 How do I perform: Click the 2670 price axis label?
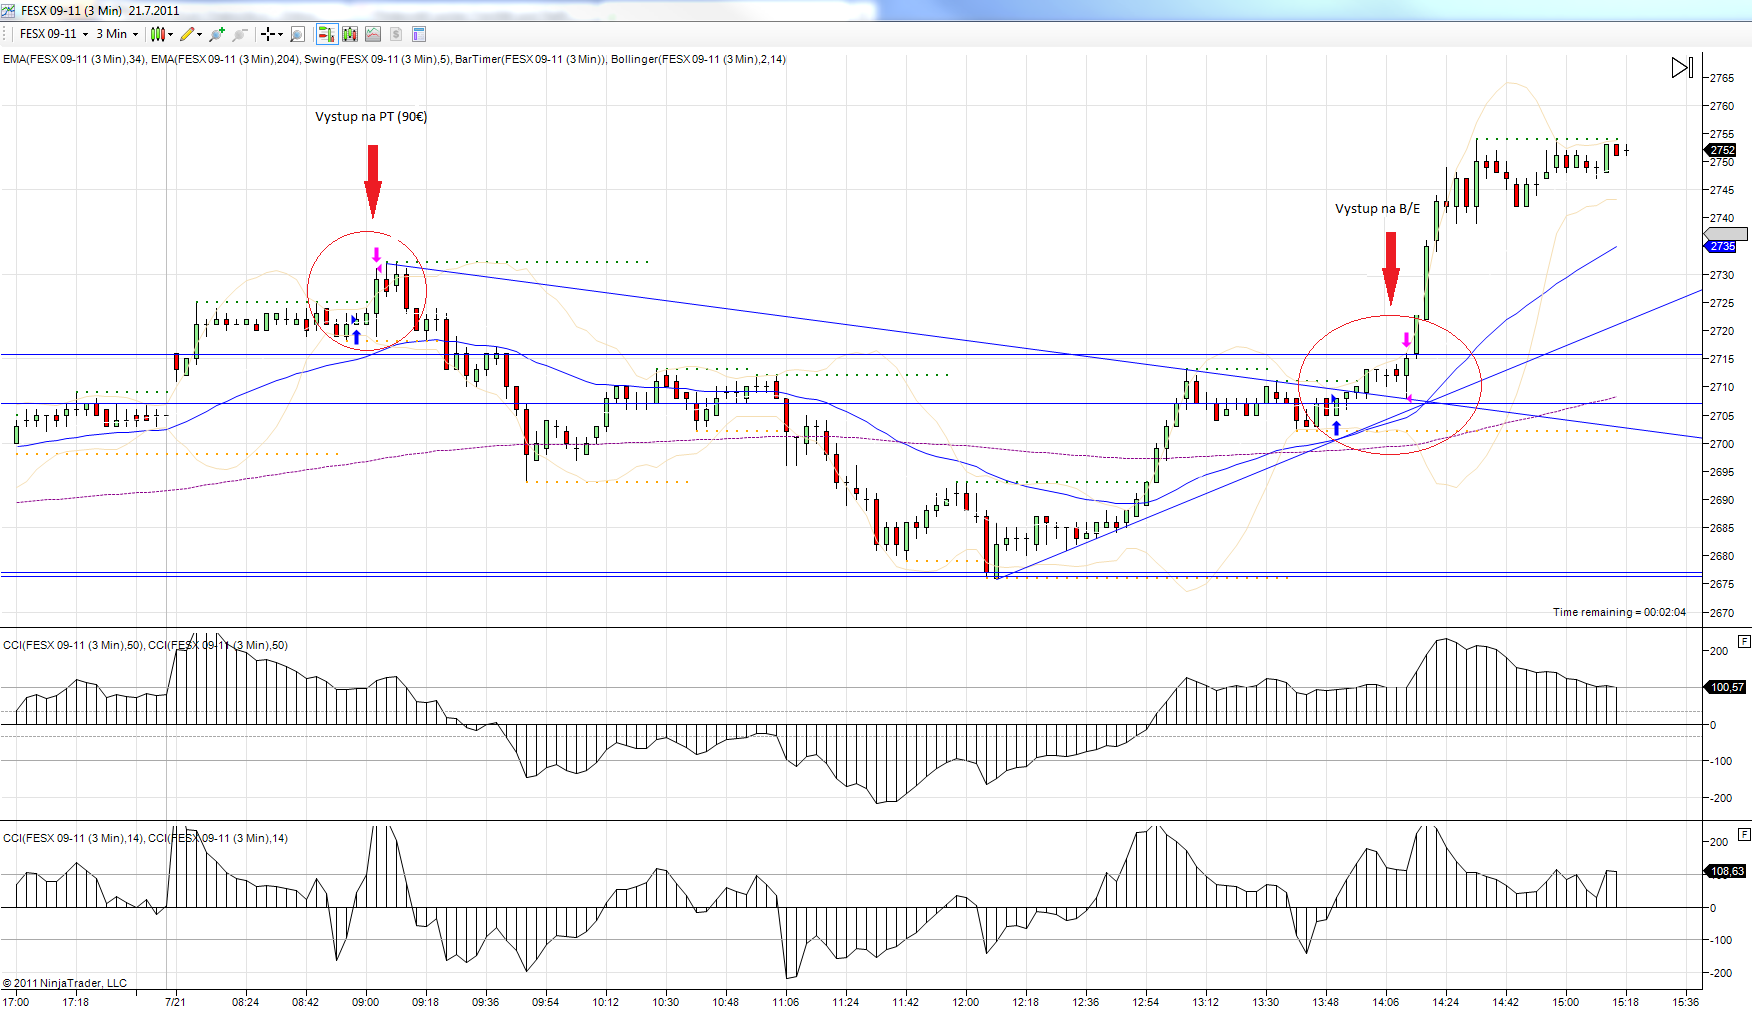click(x=1722, y=613)
